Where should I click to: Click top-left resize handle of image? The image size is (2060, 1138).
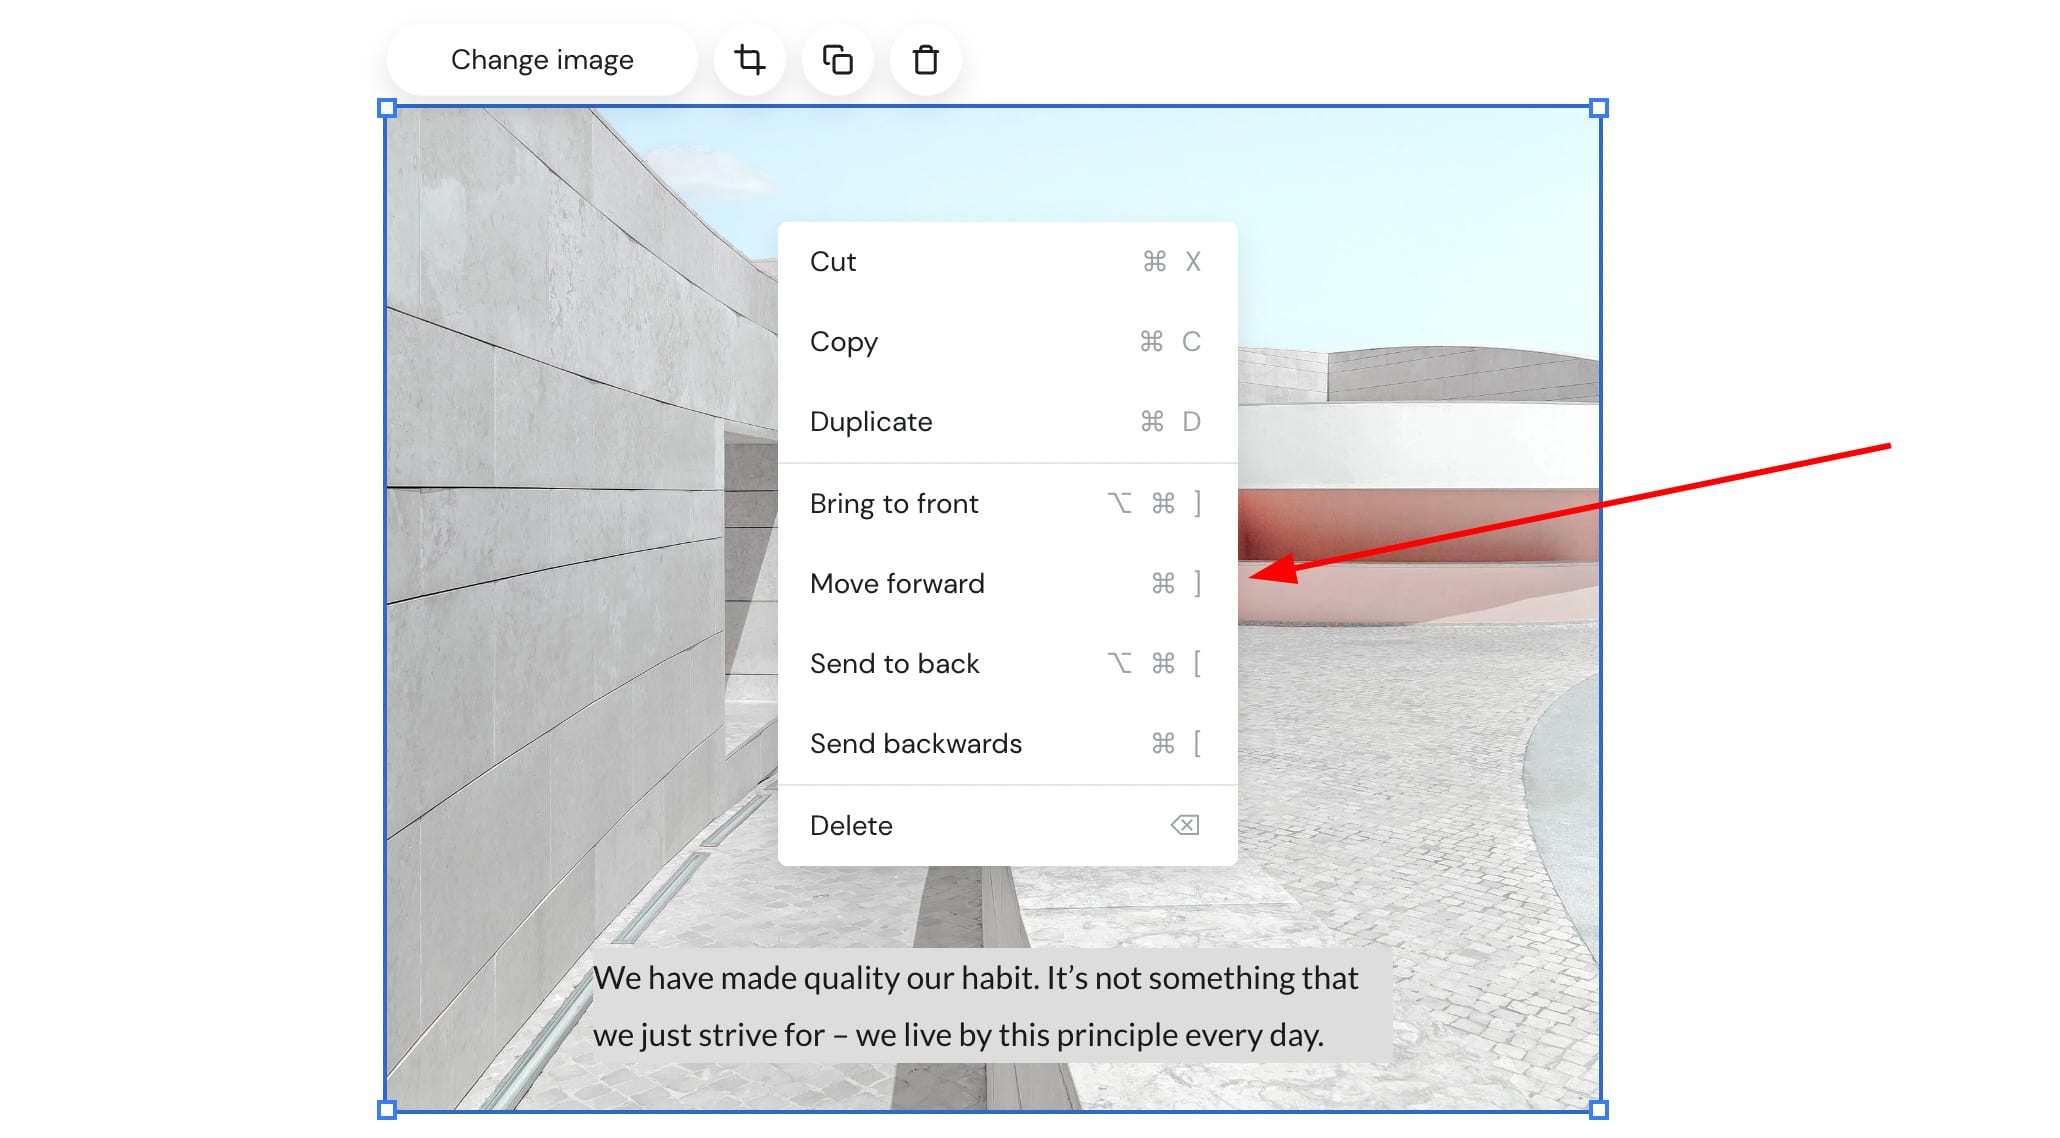(388, 108)
